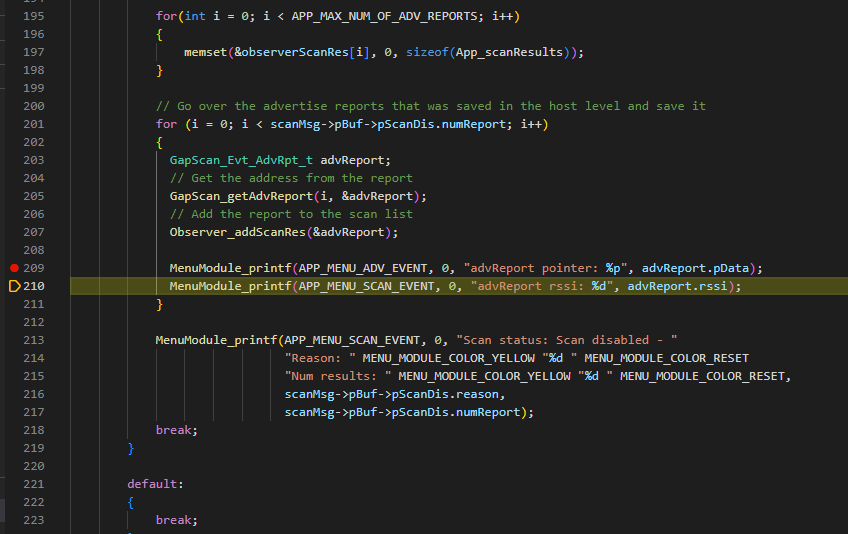This screenshot has width=848, height=534.
Task: Click line number 195 in gutter
Action: point(34,16)
